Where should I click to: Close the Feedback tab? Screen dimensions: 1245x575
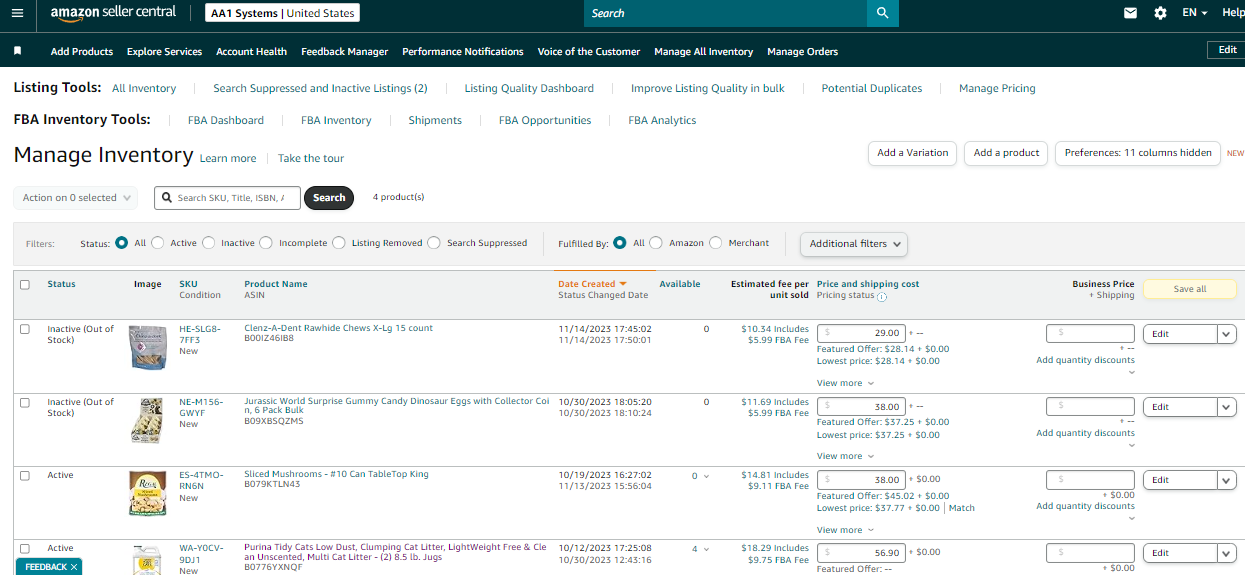click(74, 567)
